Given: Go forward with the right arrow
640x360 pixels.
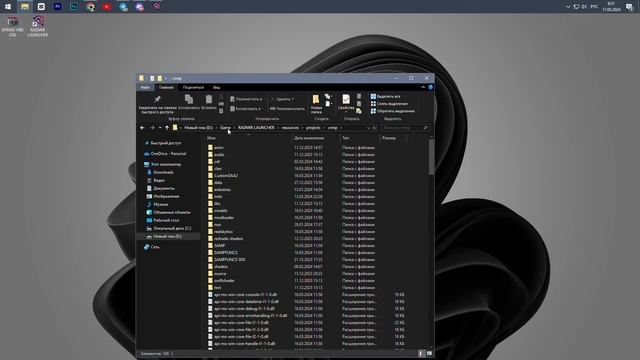Looking at the screenshot, I should [152, 128].
